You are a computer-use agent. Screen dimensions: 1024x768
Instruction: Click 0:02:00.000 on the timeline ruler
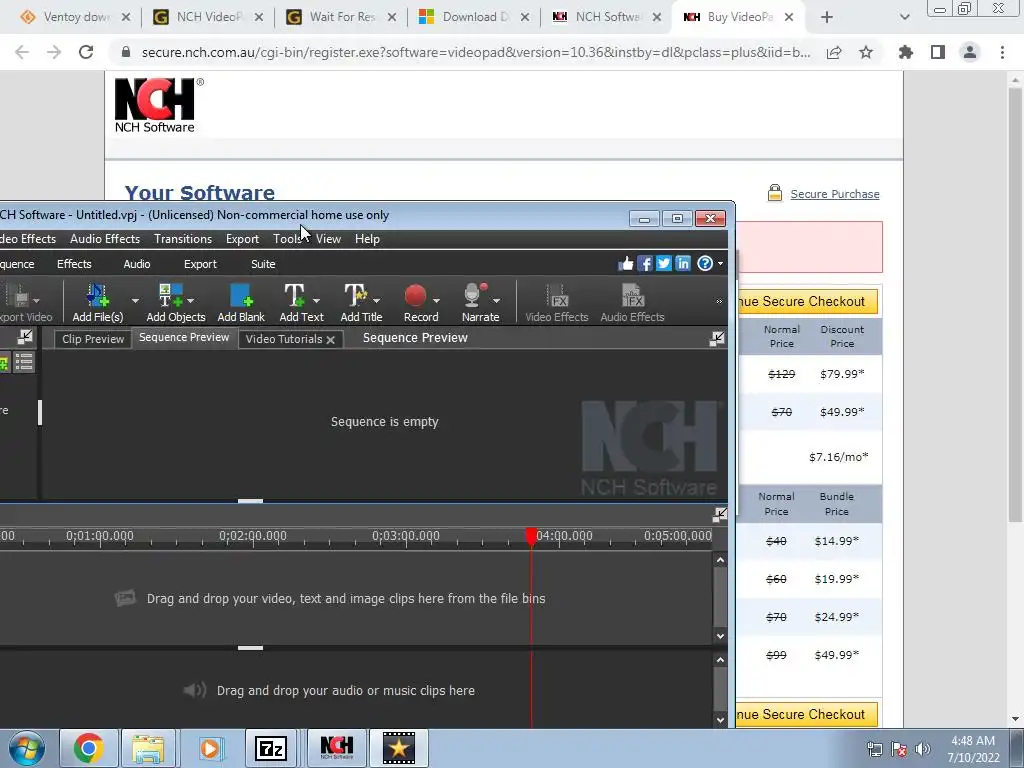(x=253, y=536)
